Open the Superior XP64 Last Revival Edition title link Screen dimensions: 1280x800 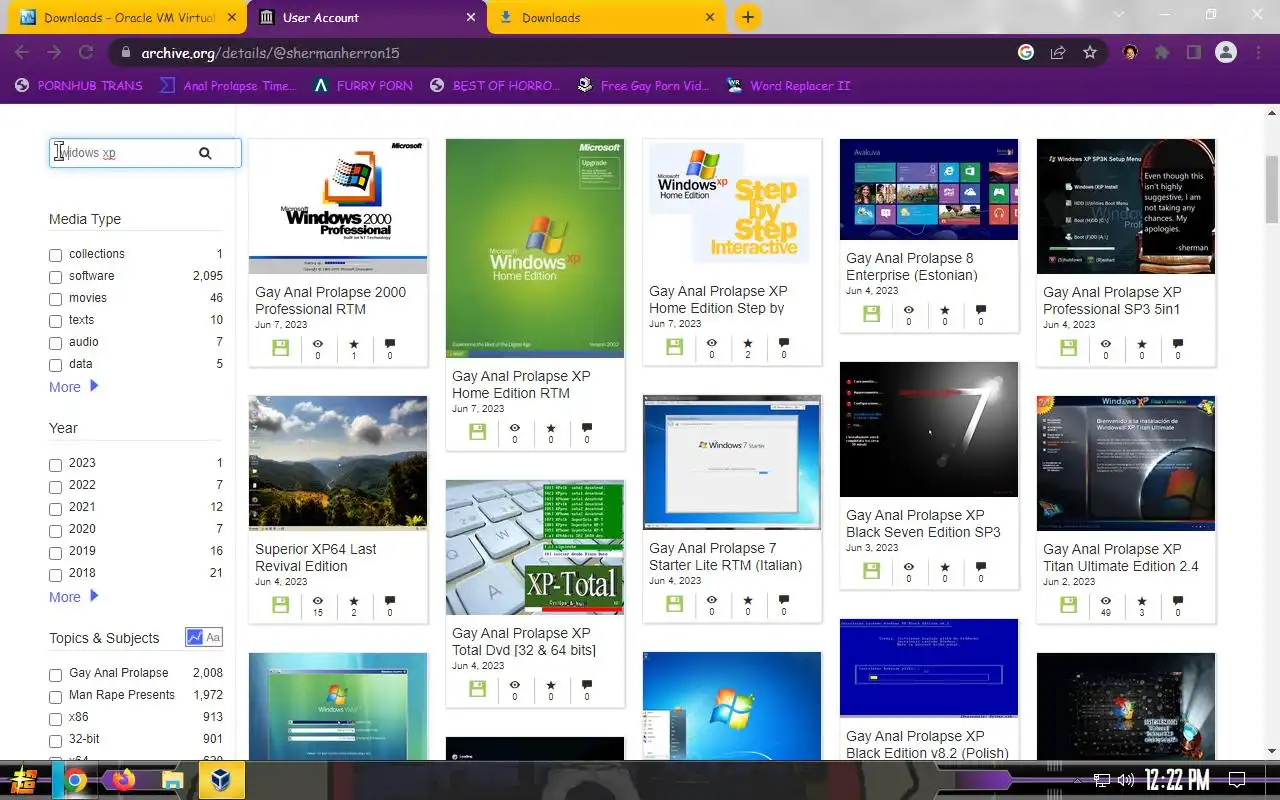pyautogui.click(x=316, y=557)
